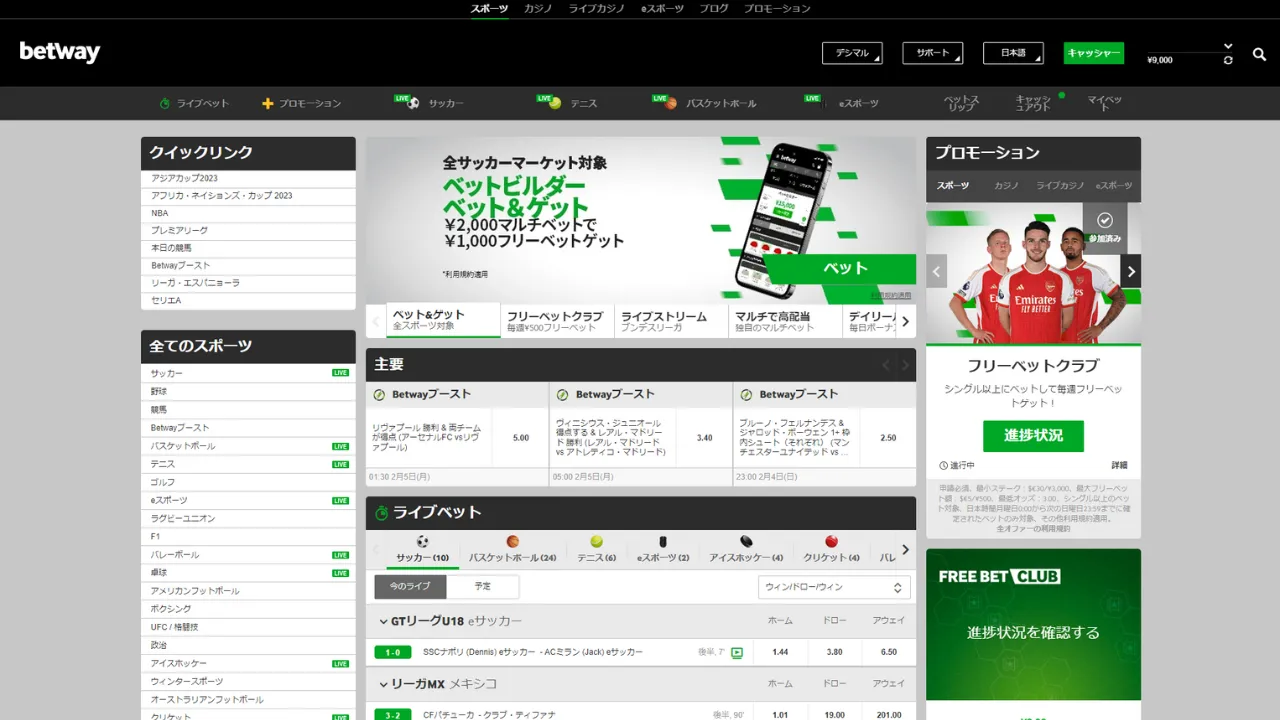Click the 進捗状況 green button
Viewport: 1280px width, 720px height.
[x=1033, y=435]
